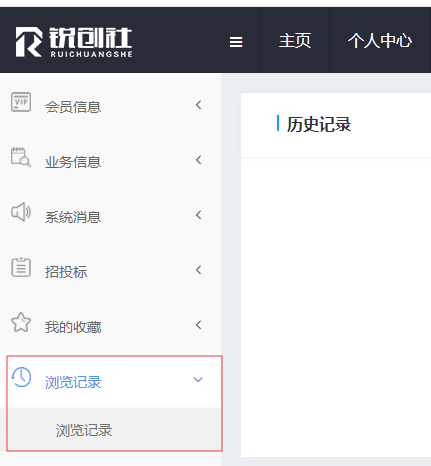Expand the 会员信息 chevron arrow
The height and width of the screenshot is (466, 431).
click(199, 105)
